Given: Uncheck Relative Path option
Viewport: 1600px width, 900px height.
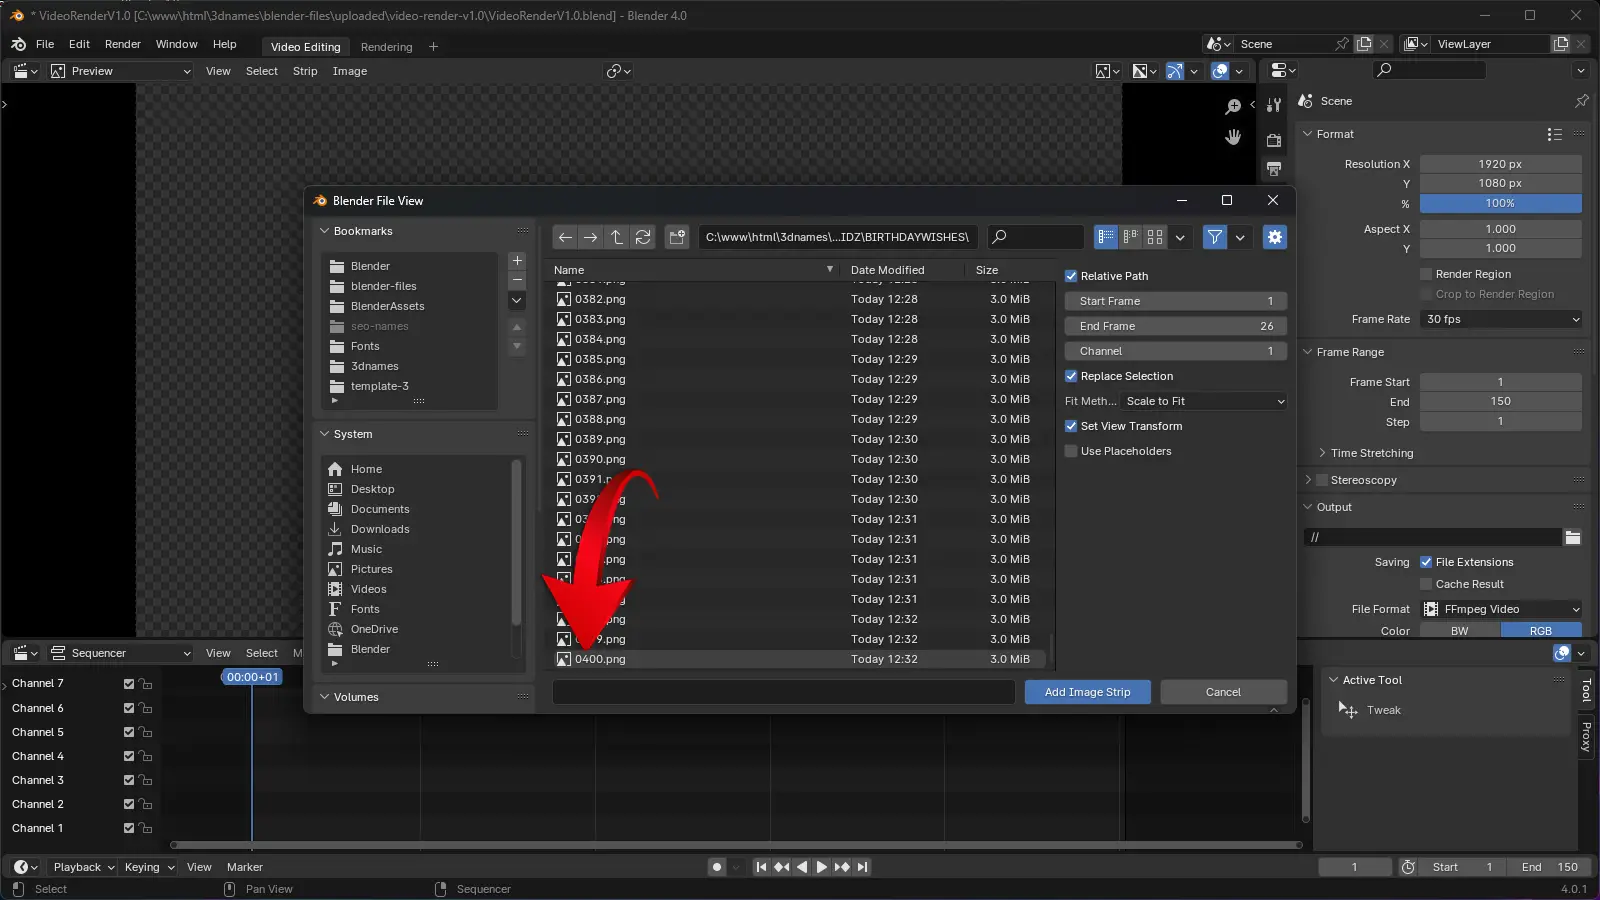Looking at the screenshot, I should pos(1071,276).
